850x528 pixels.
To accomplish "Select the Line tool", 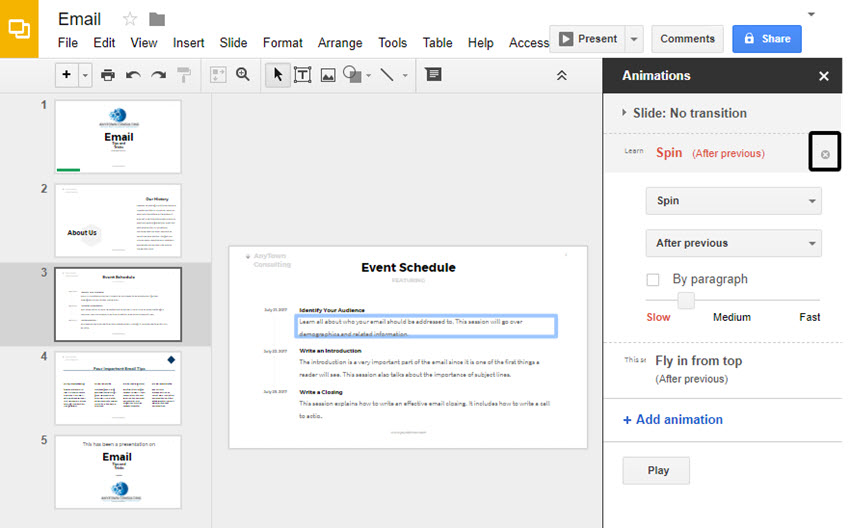I will coord(387,74).
